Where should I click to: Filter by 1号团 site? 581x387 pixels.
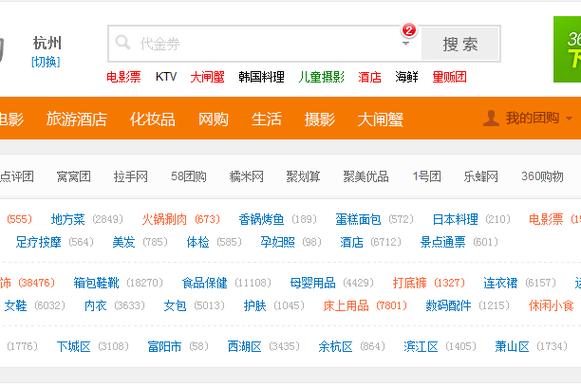pos(427,176)
